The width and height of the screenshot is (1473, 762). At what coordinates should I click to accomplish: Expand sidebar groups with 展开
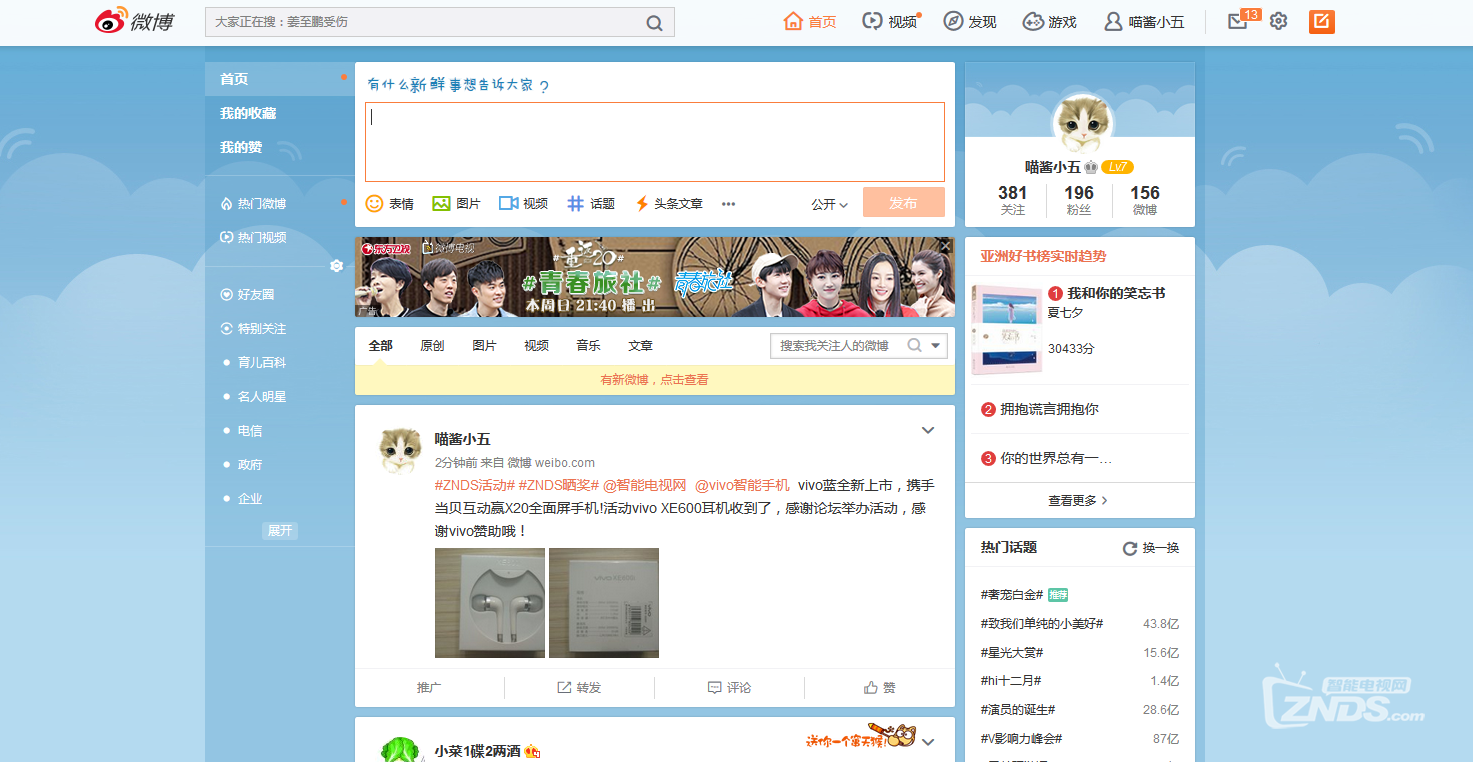coord(280,531)
